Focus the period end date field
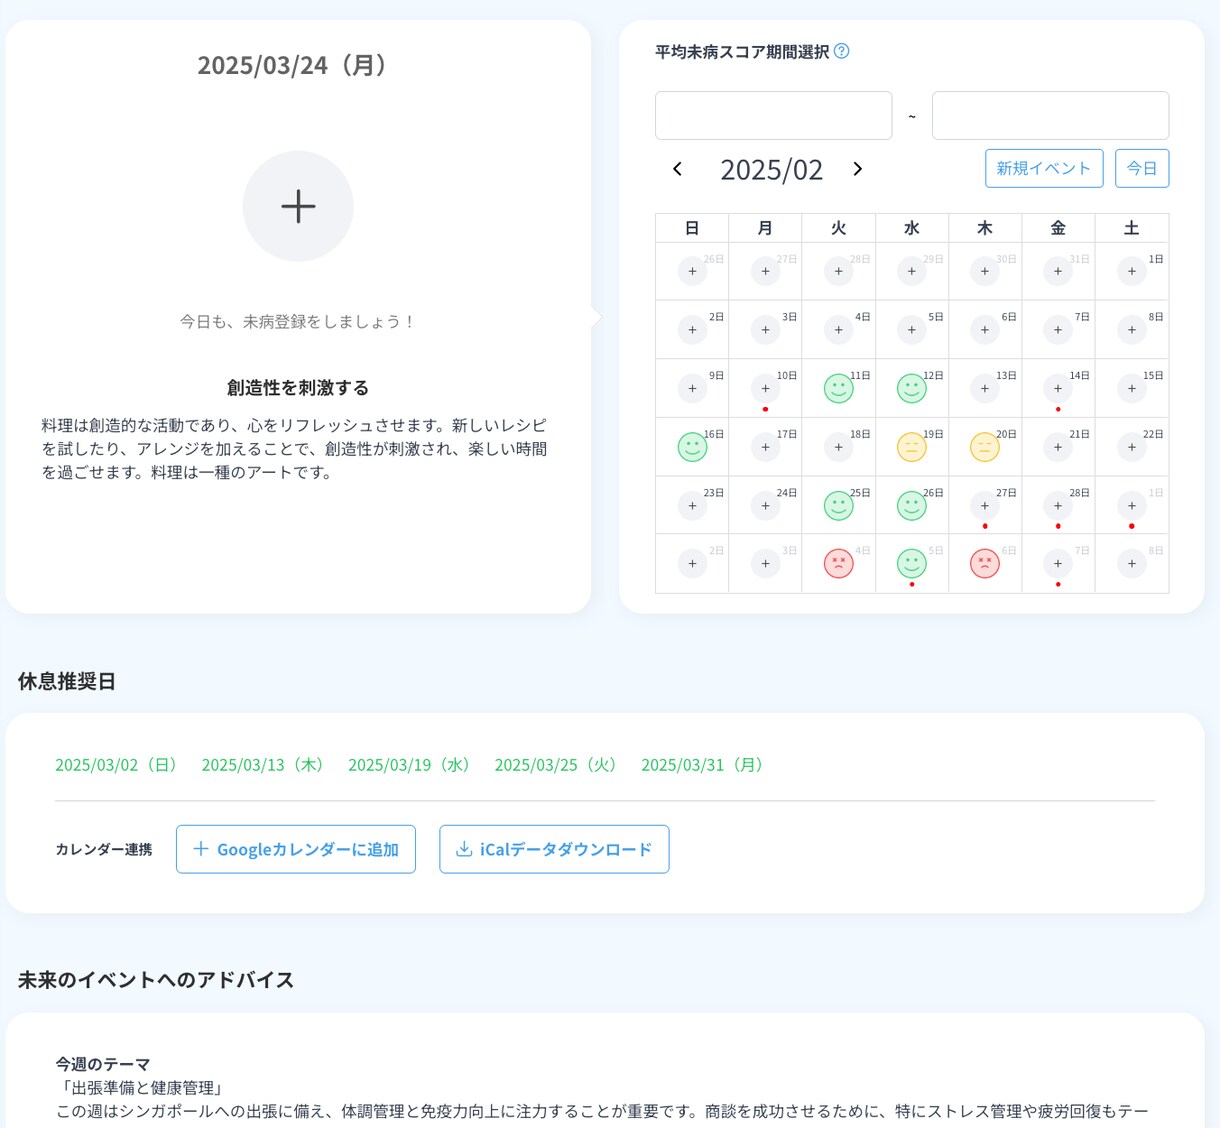This screenshot has width=1220, height=1128. (x=1050, y=115)
